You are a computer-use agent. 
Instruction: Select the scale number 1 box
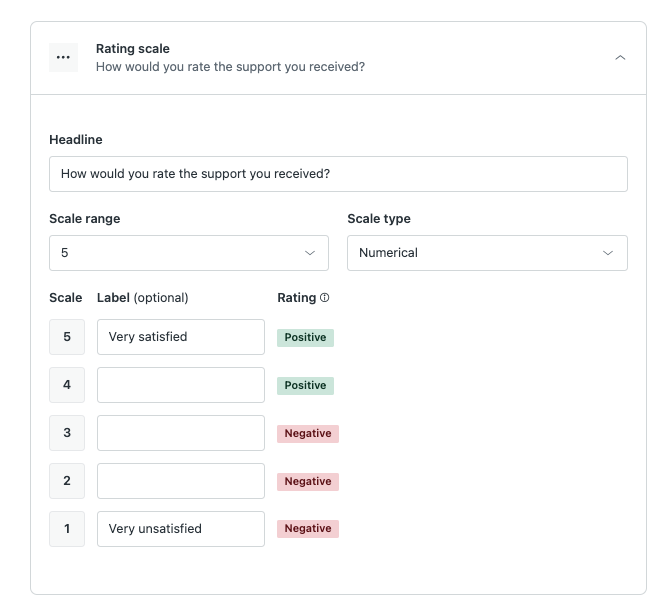click(67, 529)
